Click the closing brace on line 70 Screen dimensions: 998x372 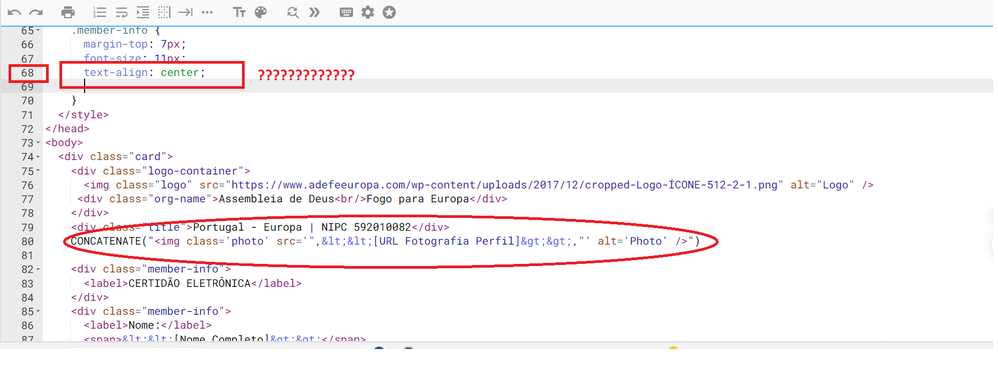74,101
